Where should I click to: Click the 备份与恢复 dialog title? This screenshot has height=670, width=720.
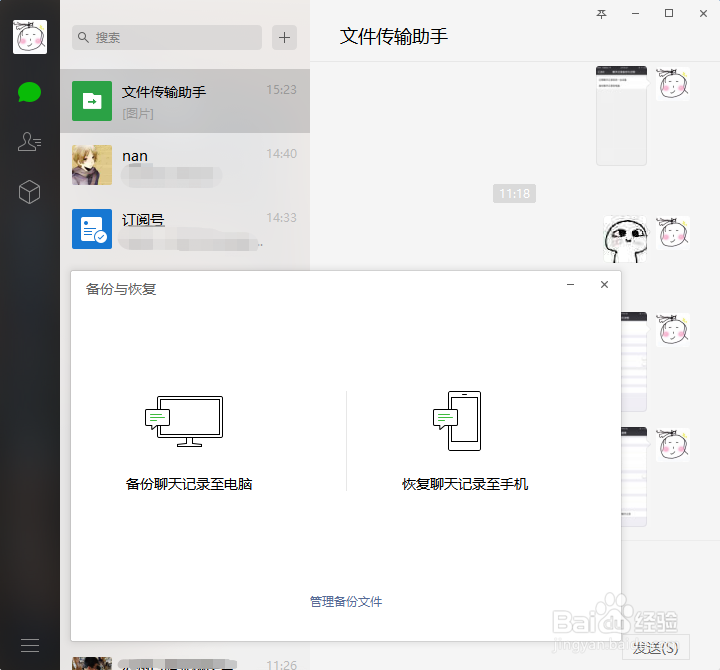121,289
